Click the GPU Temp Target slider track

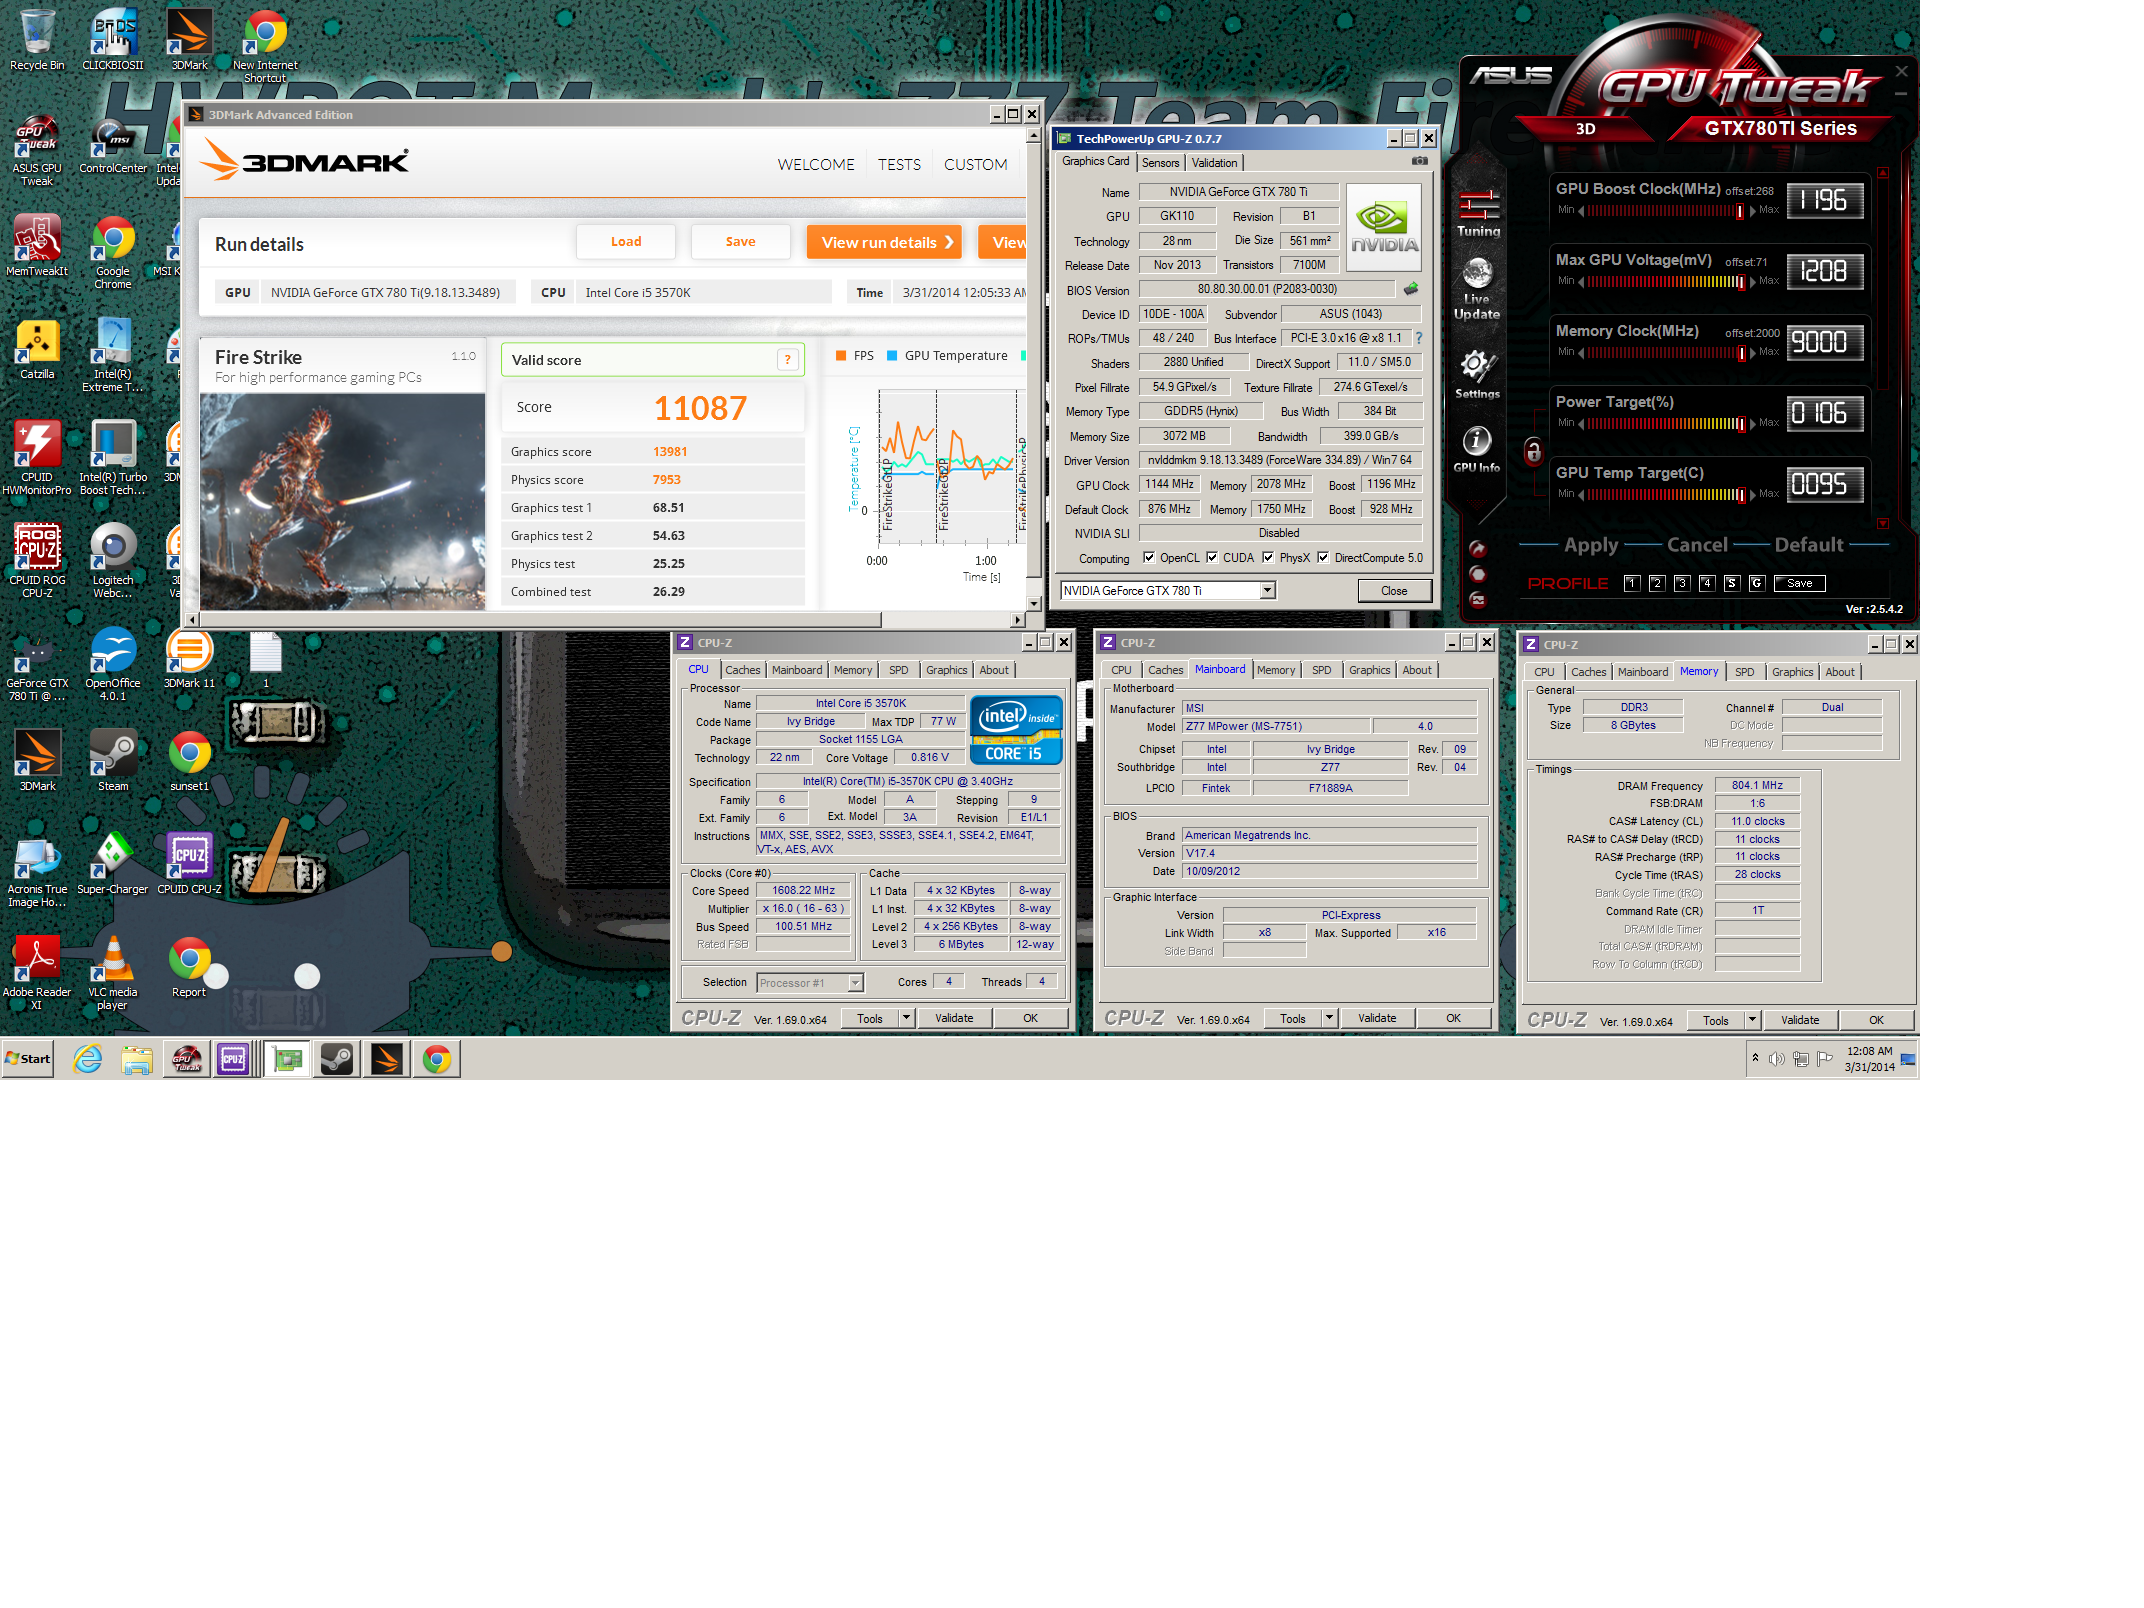[1666, 495]
